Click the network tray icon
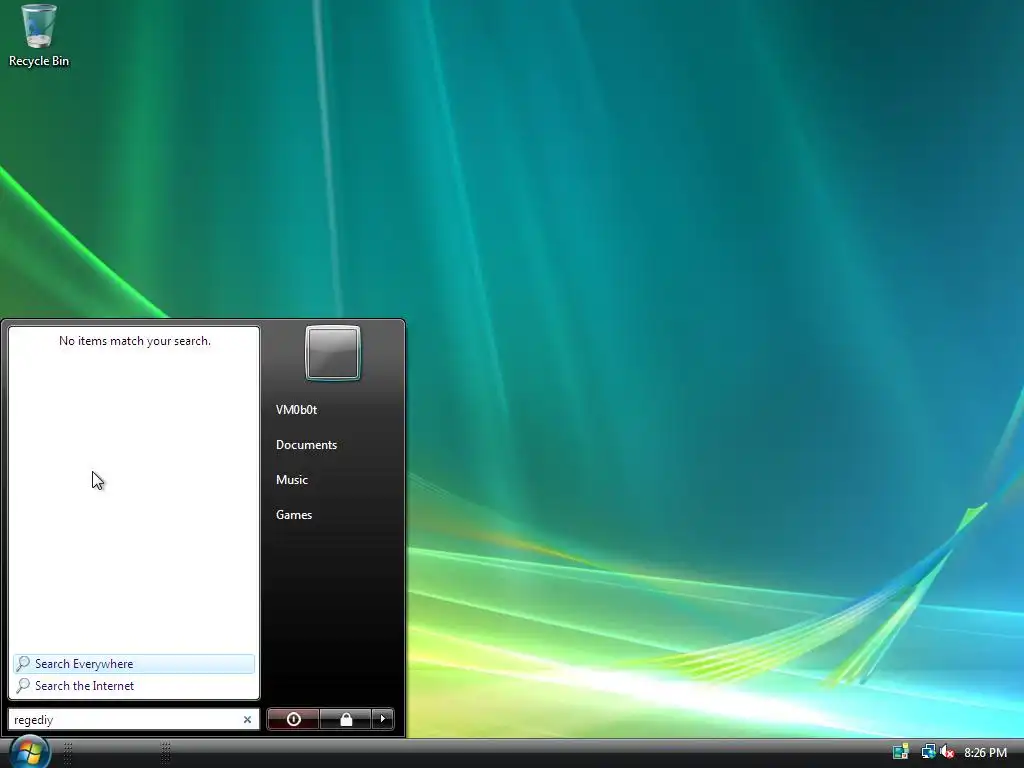The image size is (1024, 768). point(928,752)
